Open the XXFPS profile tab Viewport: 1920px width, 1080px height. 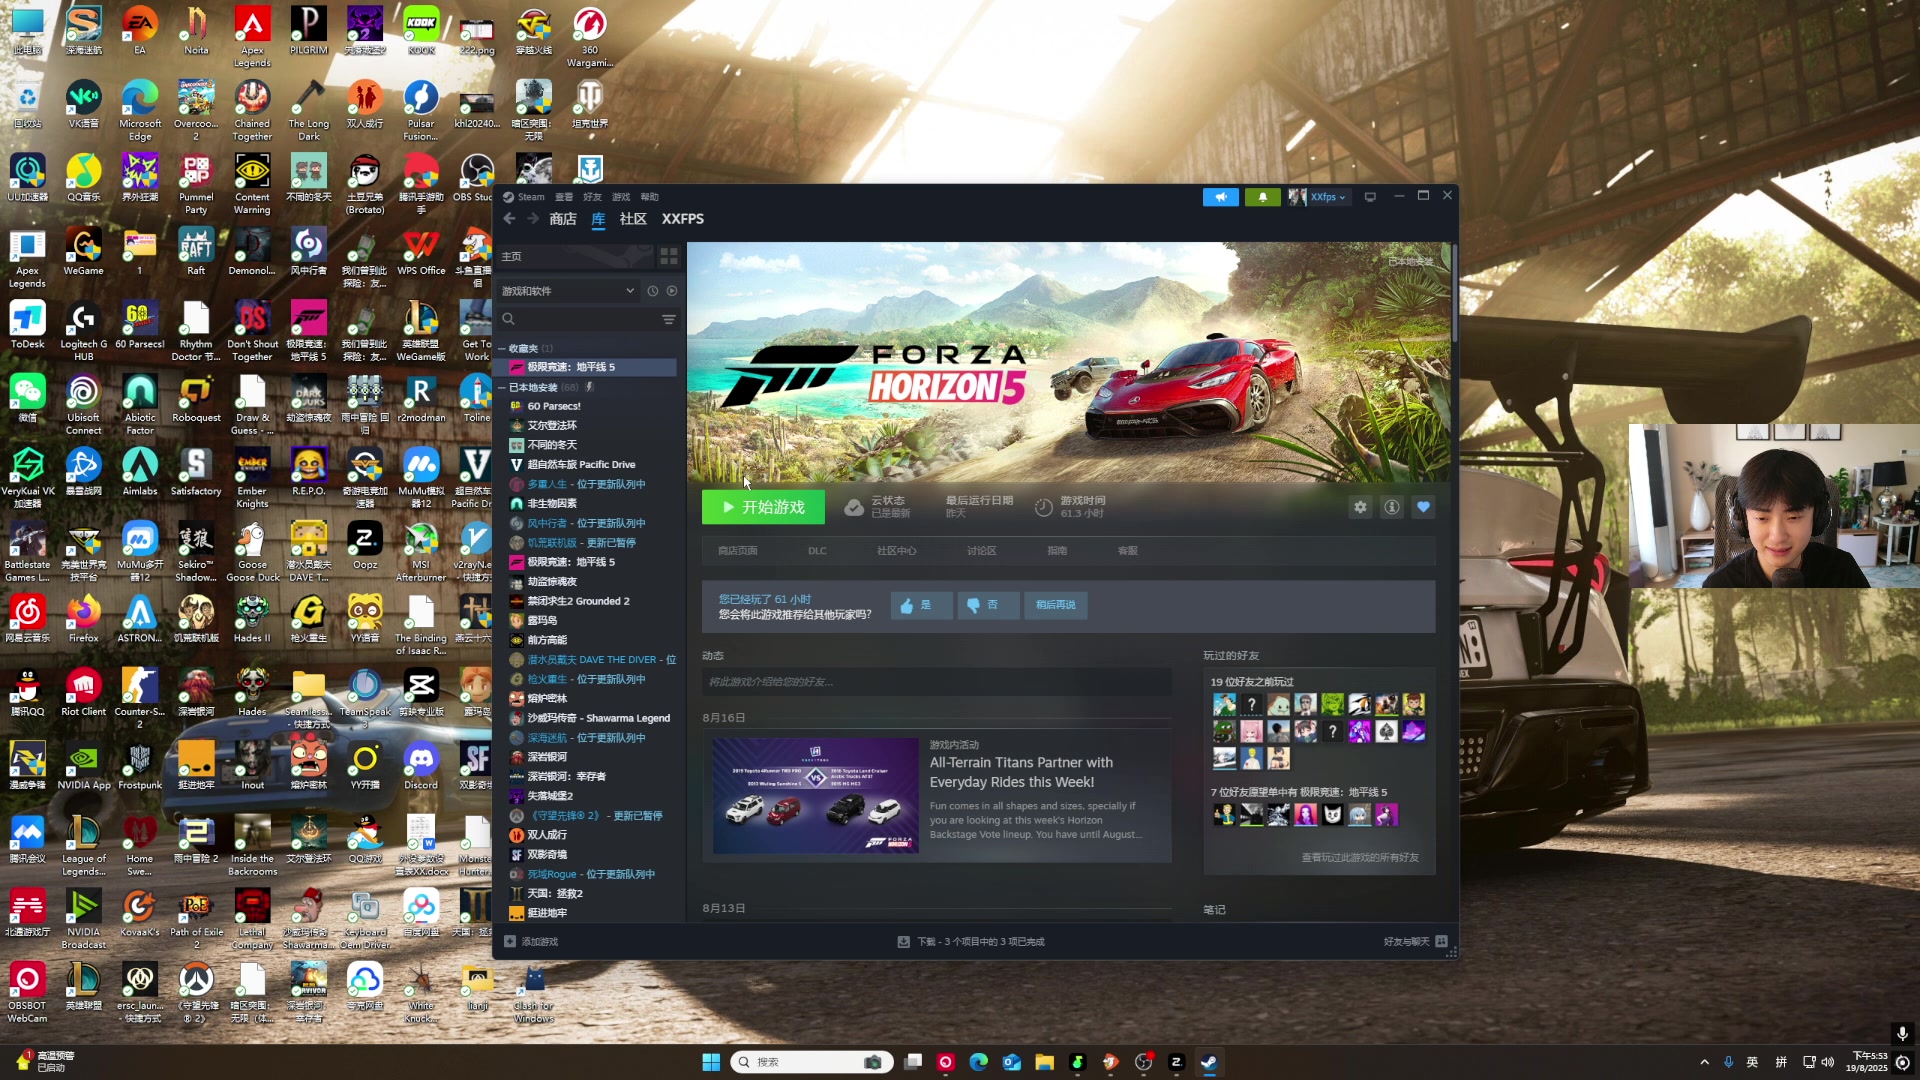click(683, 219)
